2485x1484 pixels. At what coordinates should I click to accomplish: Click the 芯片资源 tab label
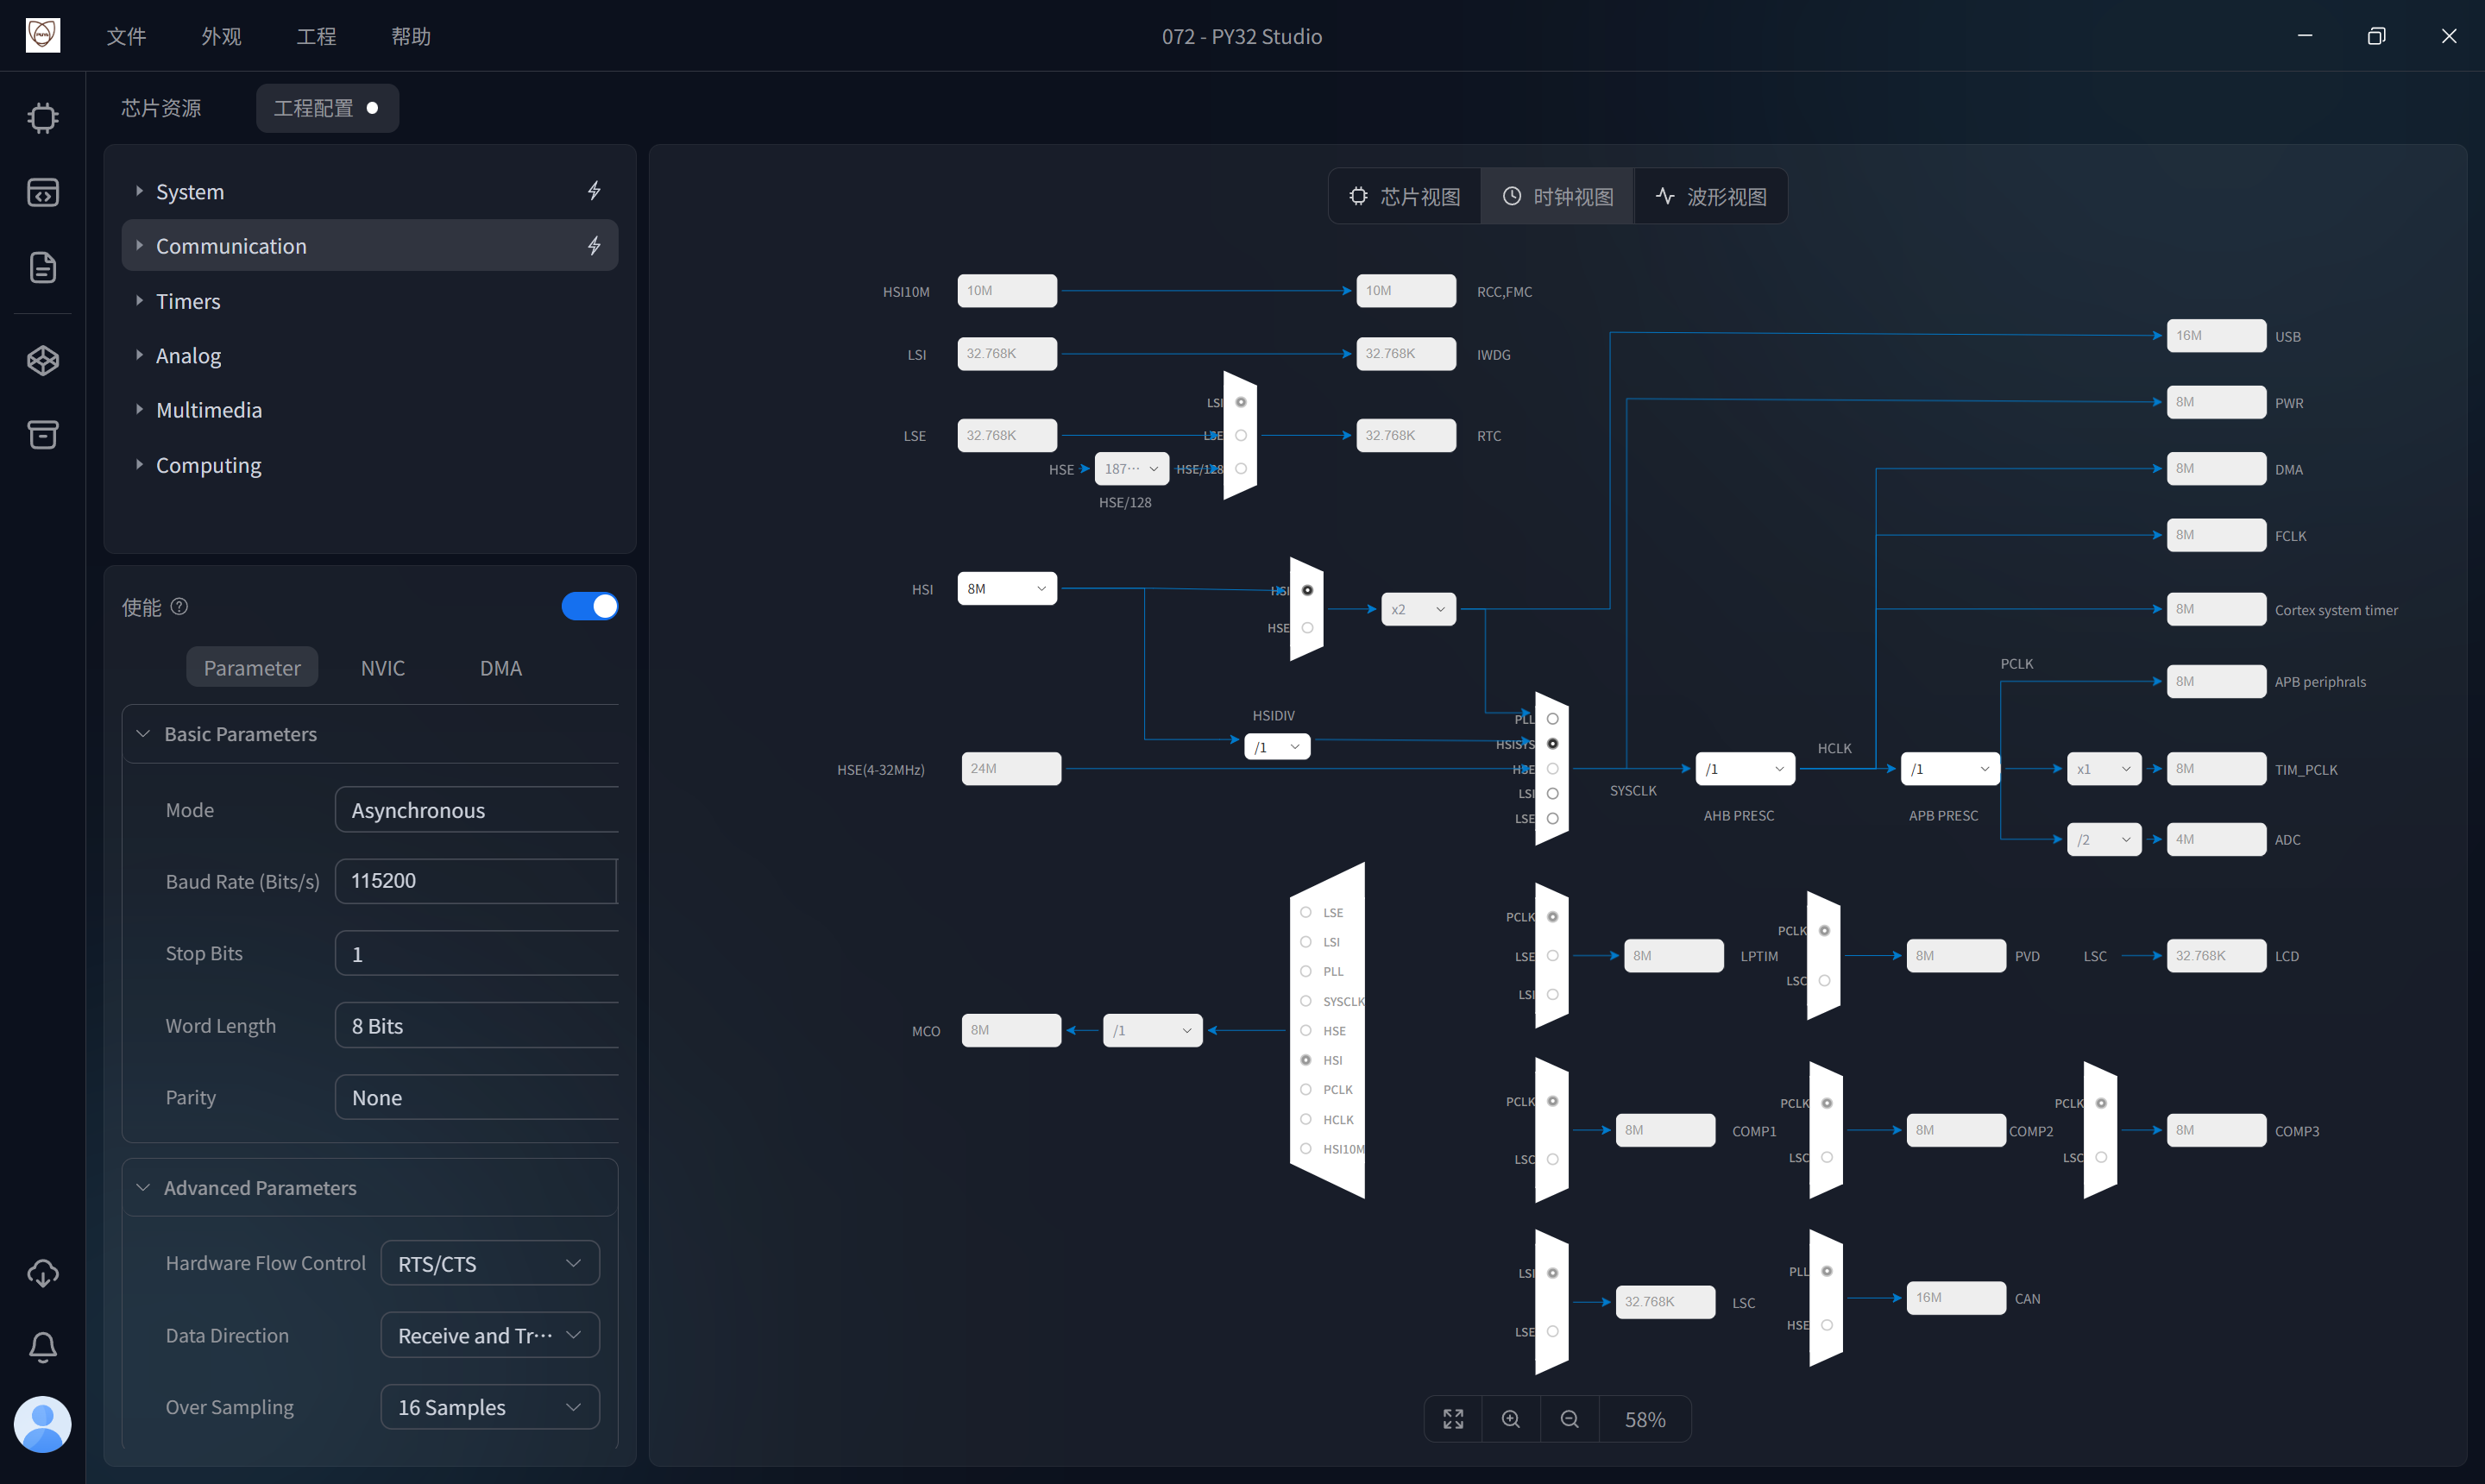pos(161,108)
